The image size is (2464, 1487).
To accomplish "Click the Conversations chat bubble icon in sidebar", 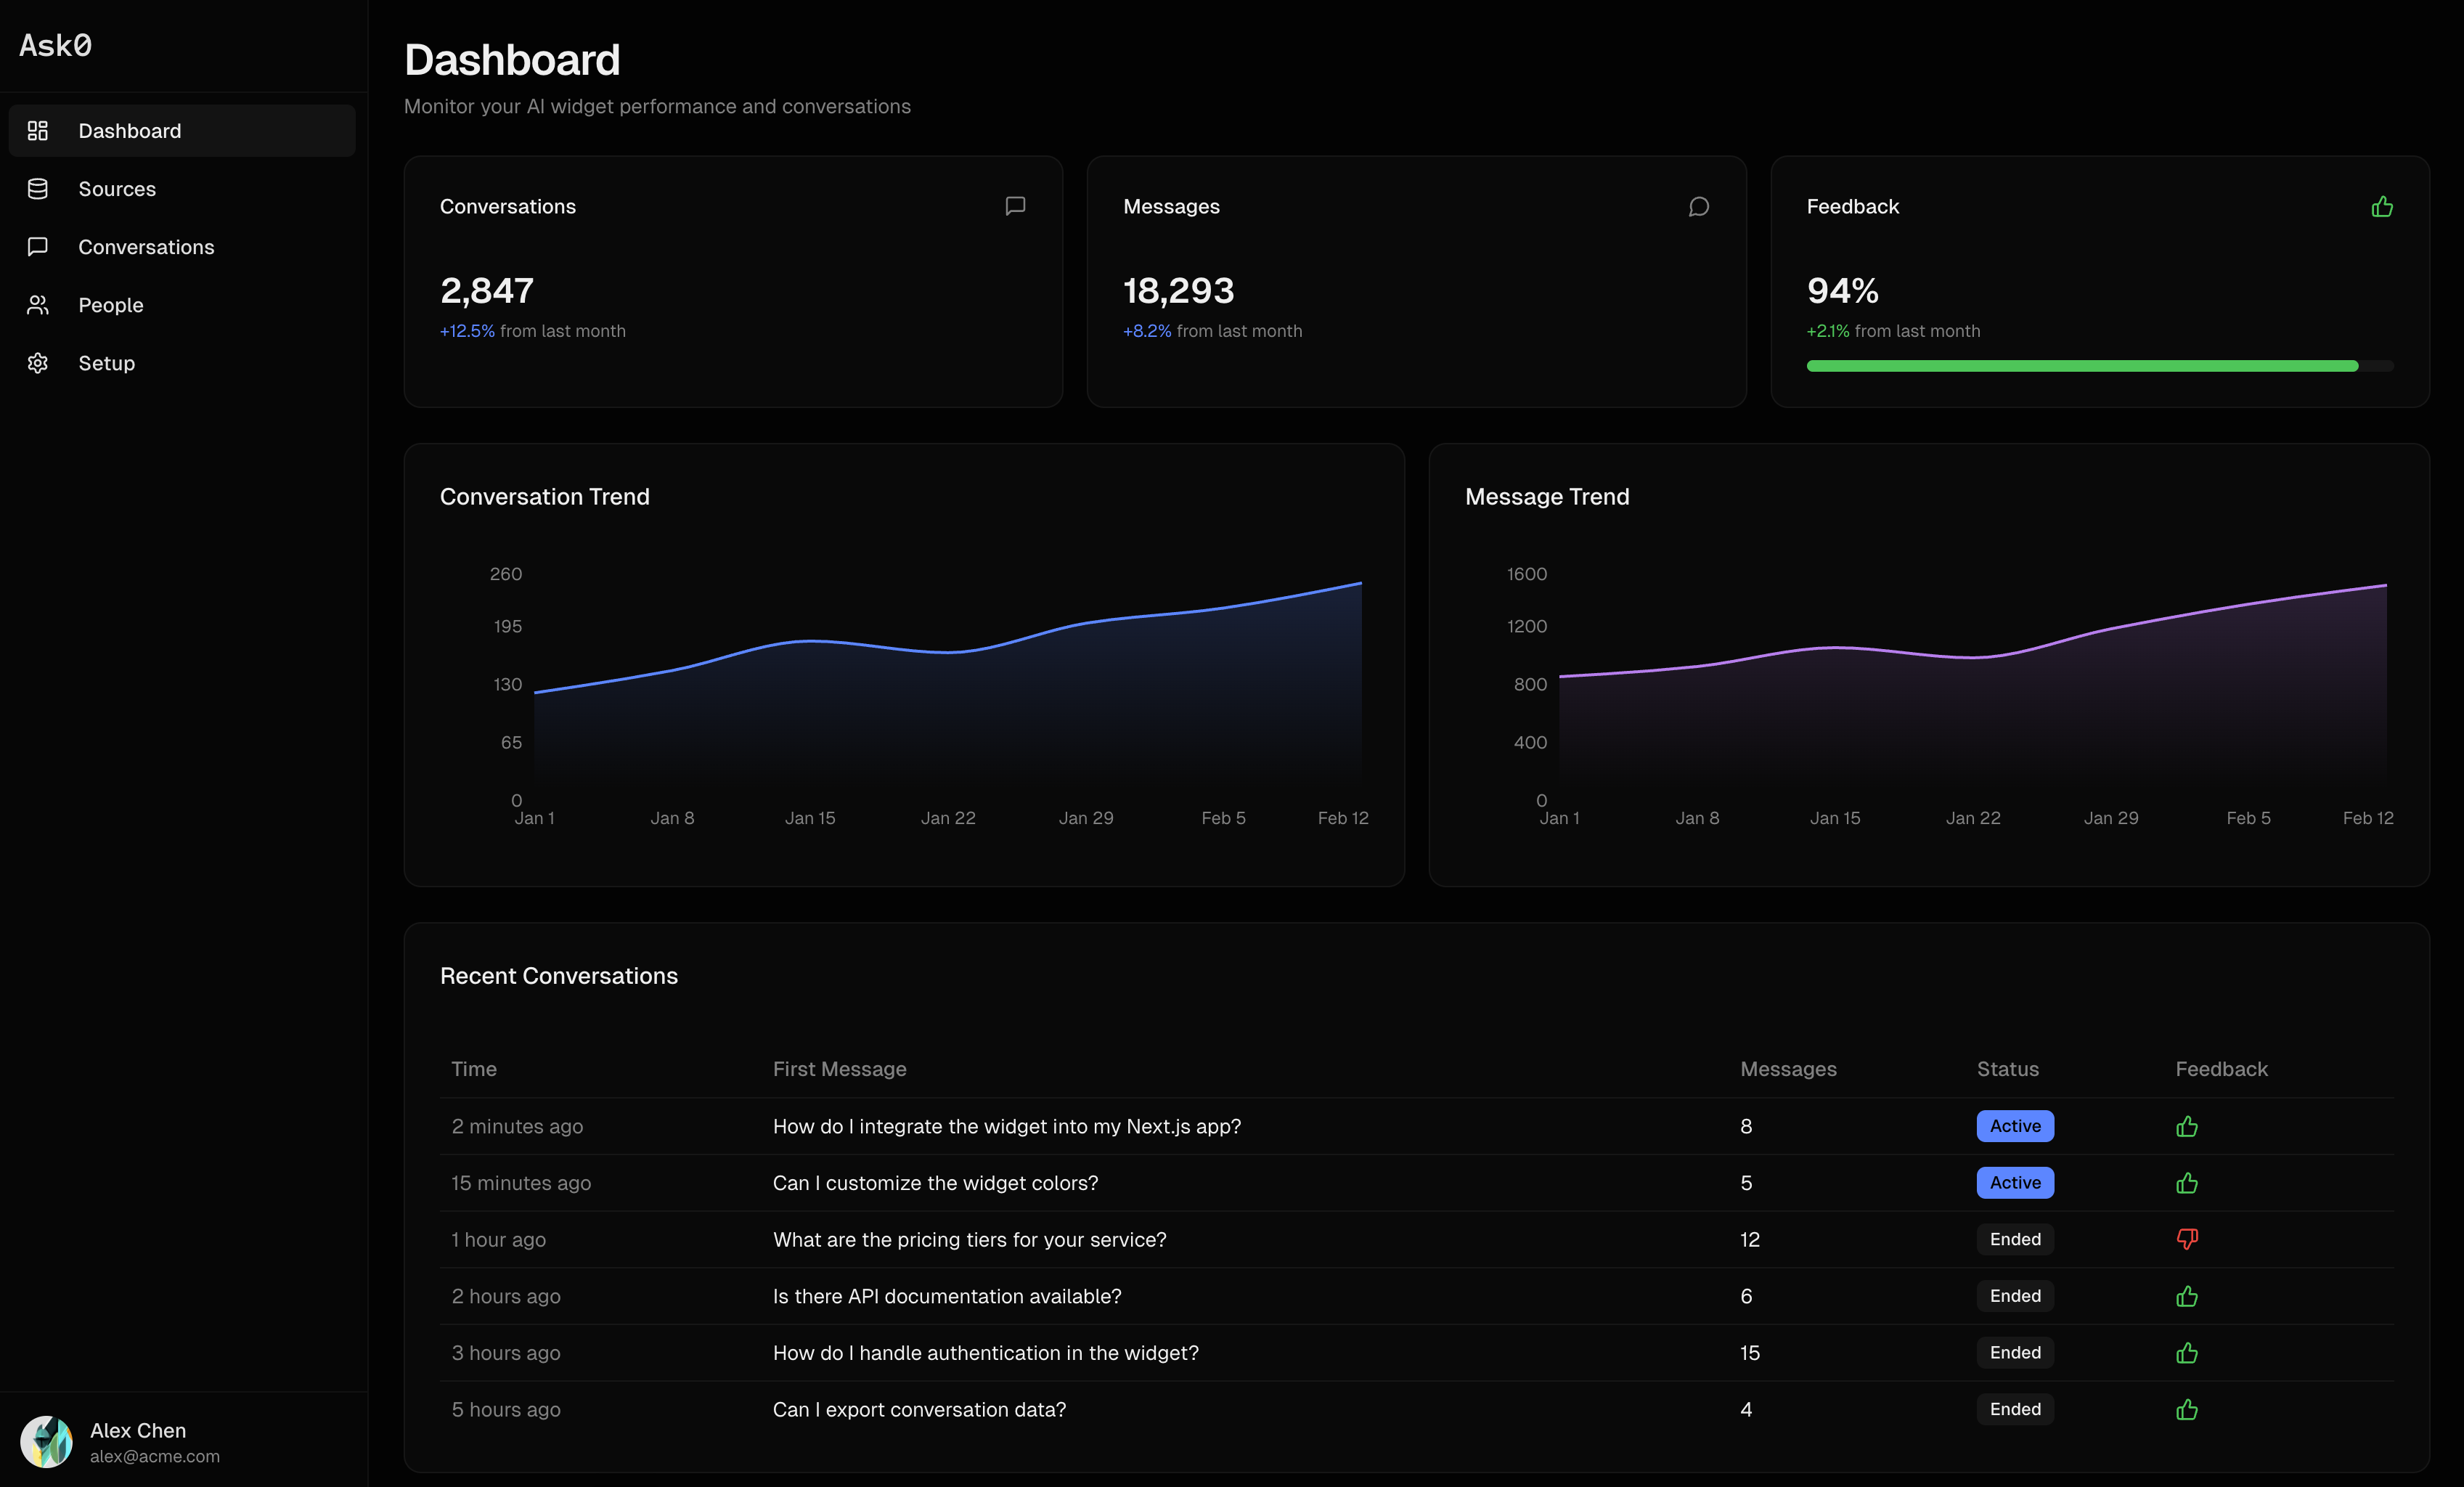I will click(37, 246).
